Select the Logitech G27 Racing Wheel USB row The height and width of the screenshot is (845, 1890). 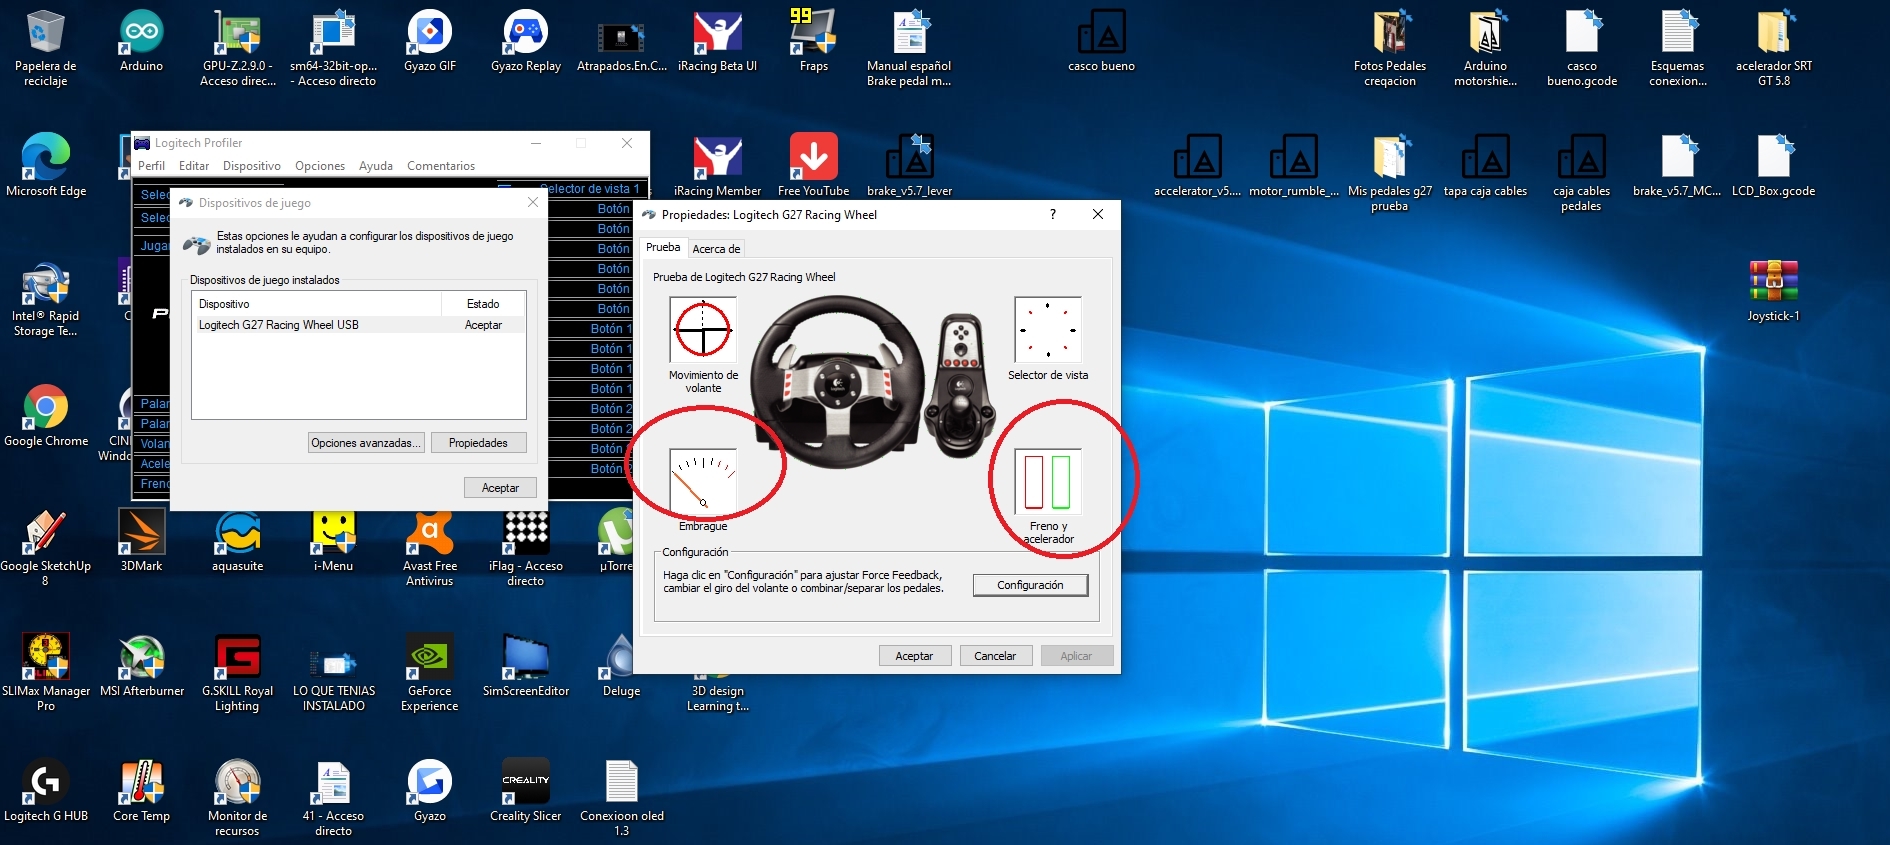click(358, 325)
